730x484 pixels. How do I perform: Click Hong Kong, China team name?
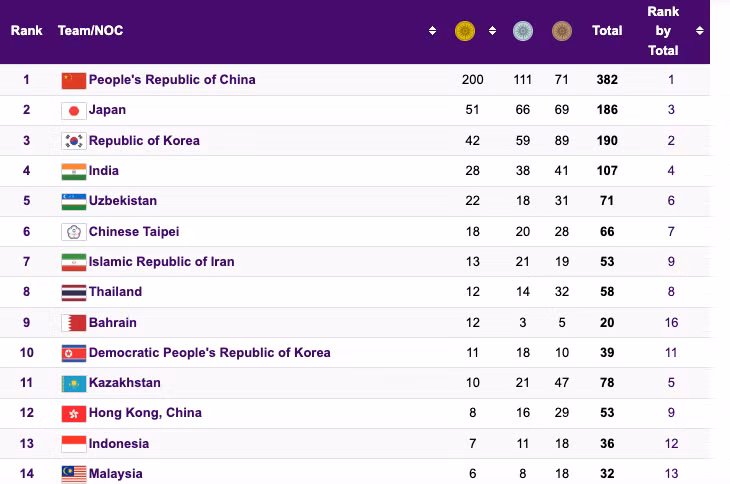click(145, 413)
